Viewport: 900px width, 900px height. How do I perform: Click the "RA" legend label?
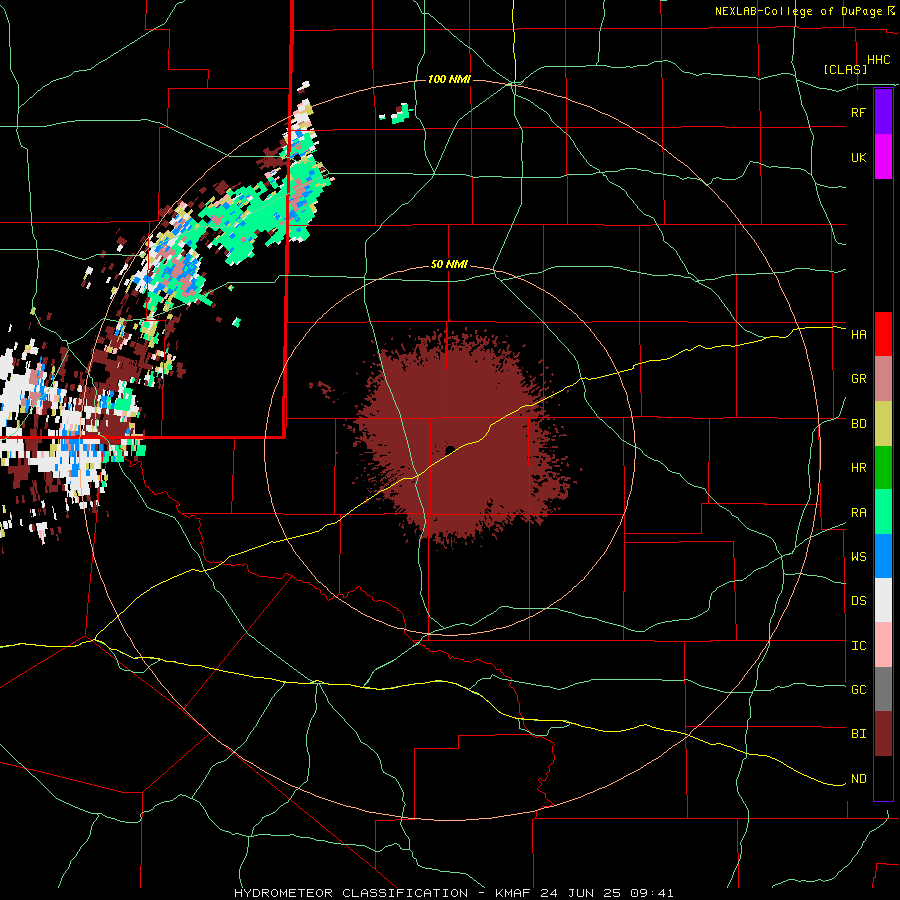coord(858,513)
